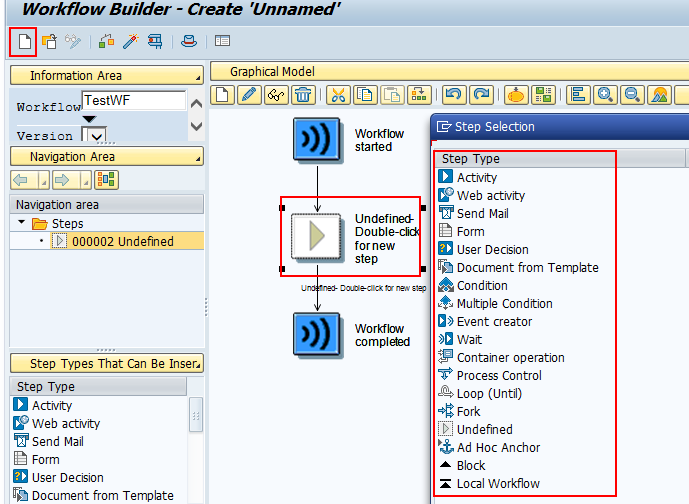The image size is (689, 504).
Task: Click the Information Area scroll up arrow
Action: point(196,104)
